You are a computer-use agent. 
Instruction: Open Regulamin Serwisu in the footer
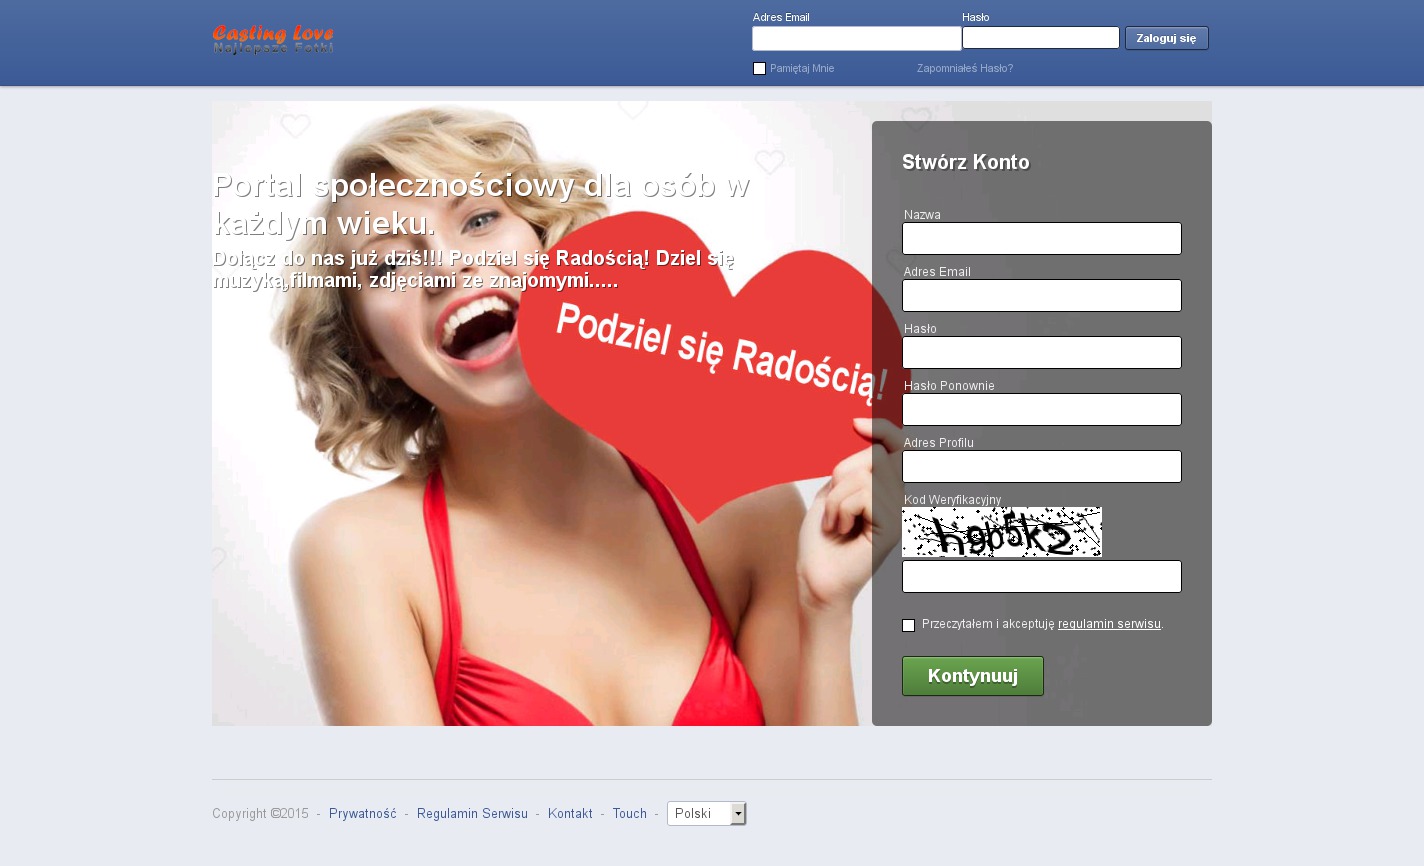point(472,814)
